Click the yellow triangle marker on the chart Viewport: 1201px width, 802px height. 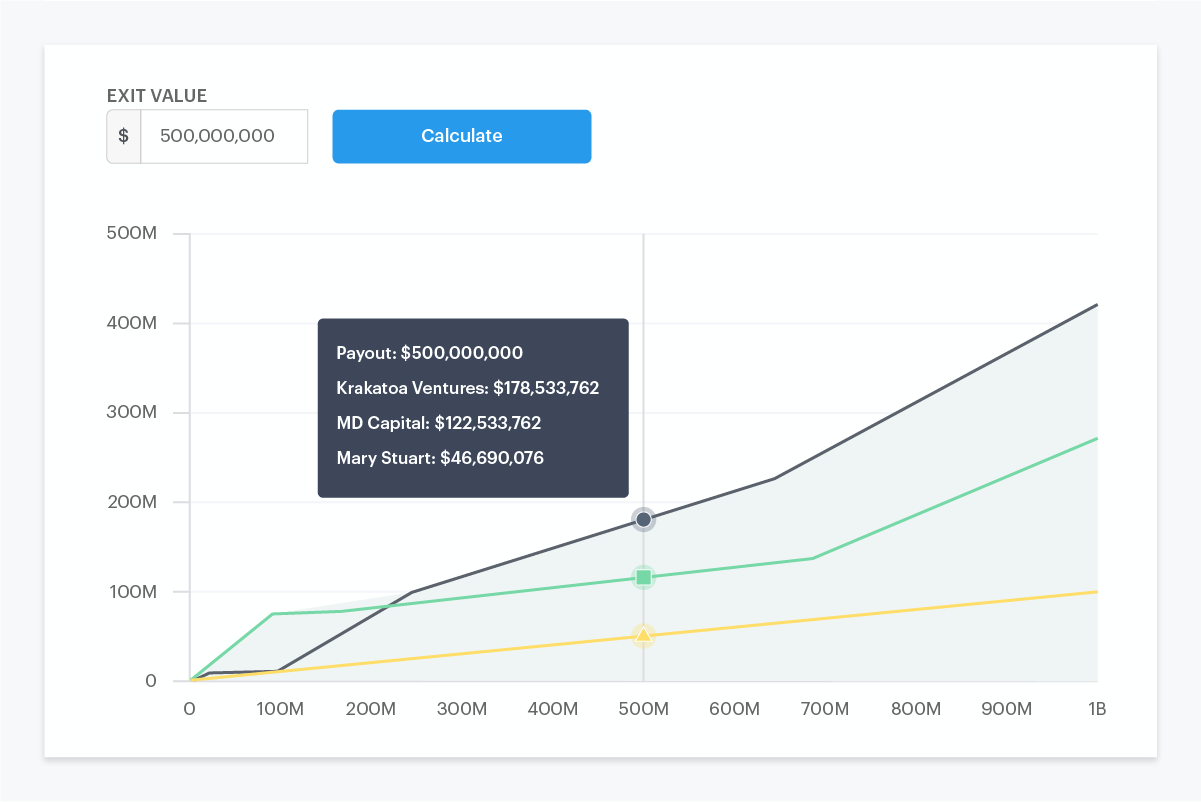[643, 635]
